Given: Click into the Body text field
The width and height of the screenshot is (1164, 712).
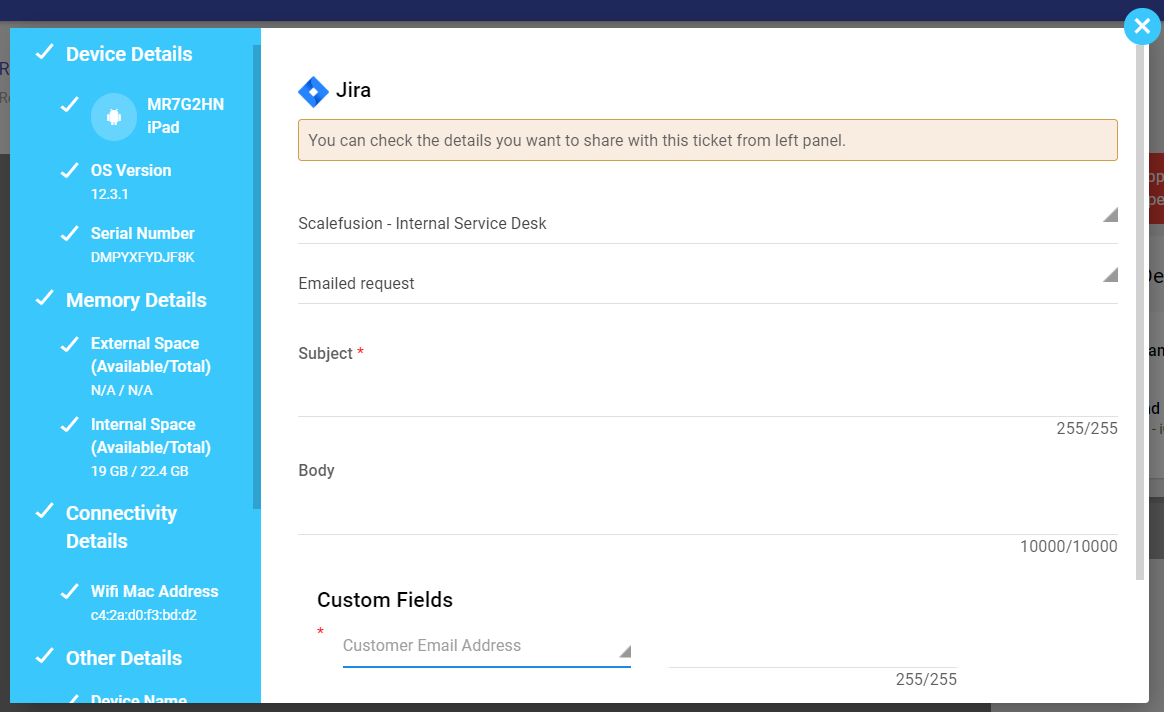Looking at the screenshot, I should click(707, 515).
